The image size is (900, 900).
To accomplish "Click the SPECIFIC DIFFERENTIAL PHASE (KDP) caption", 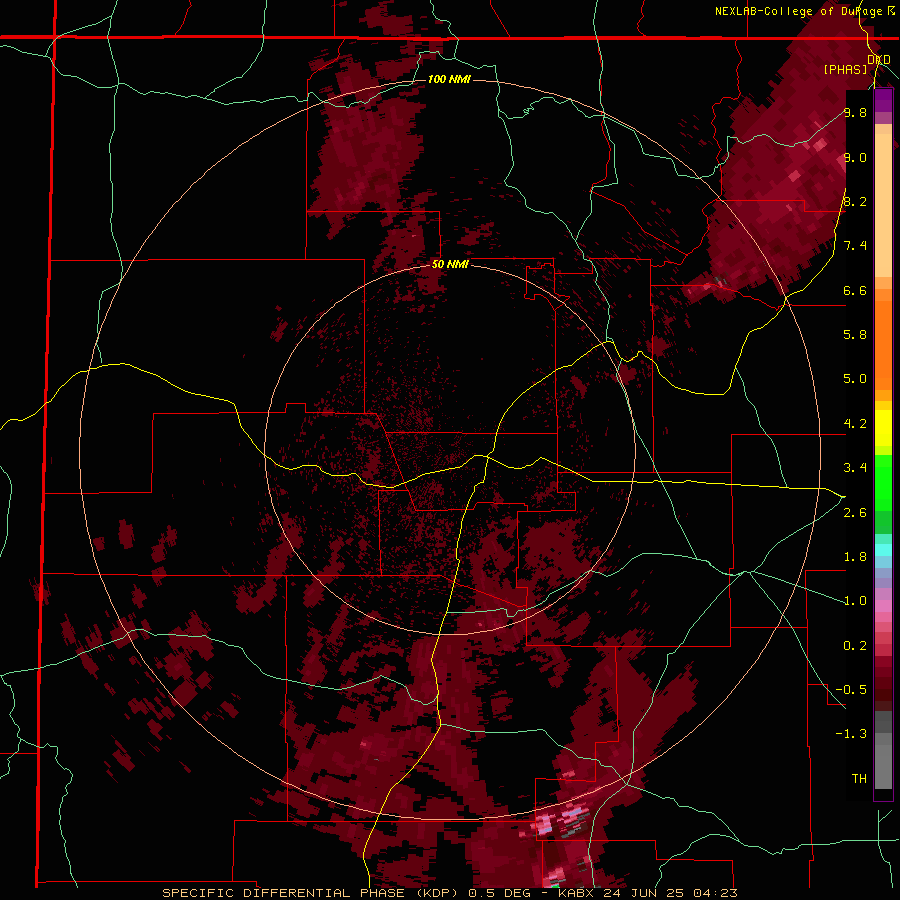I will 311,893.
